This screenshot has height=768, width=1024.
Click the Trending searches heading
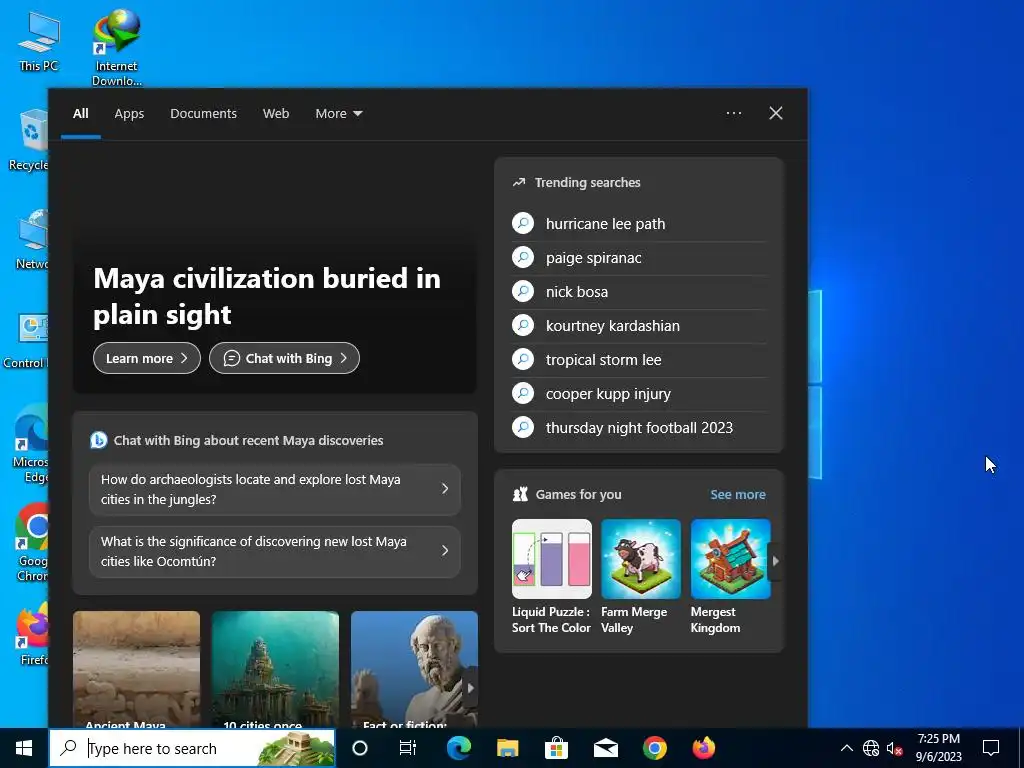click(x=587, y=183)
